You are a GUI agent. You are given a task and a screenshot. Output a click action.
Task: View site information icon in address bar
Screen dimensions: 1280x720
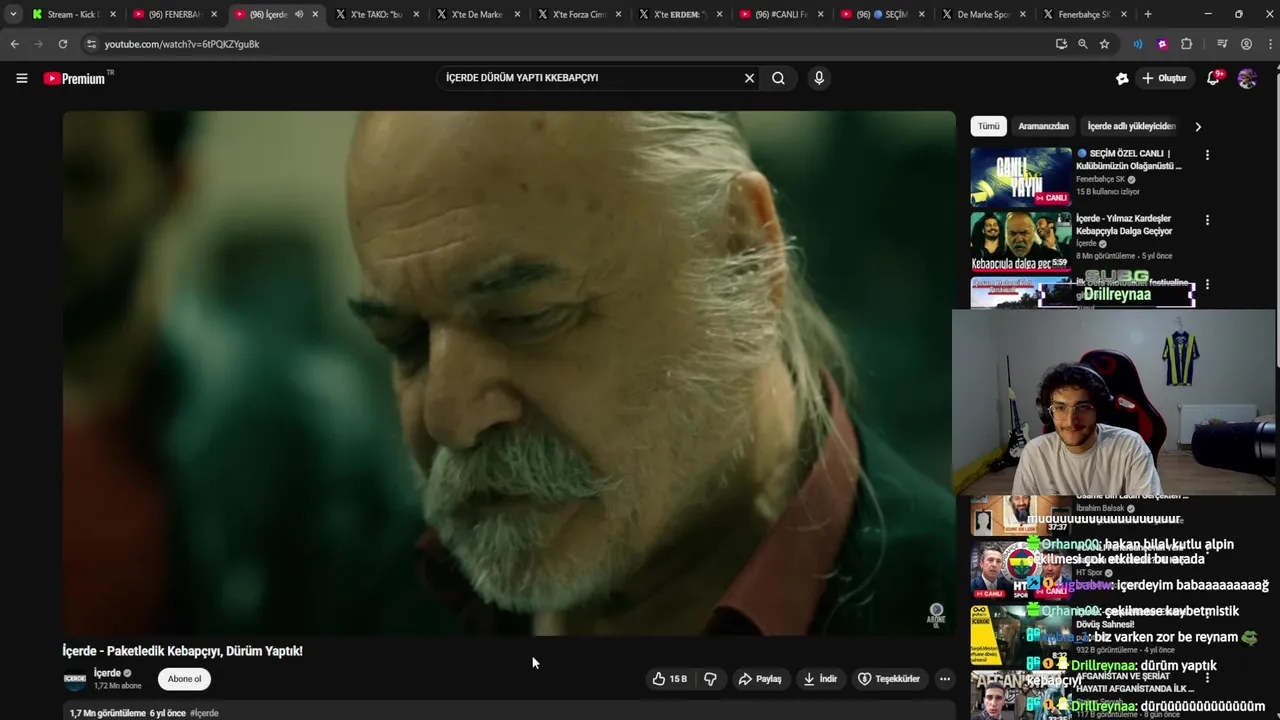91,44
